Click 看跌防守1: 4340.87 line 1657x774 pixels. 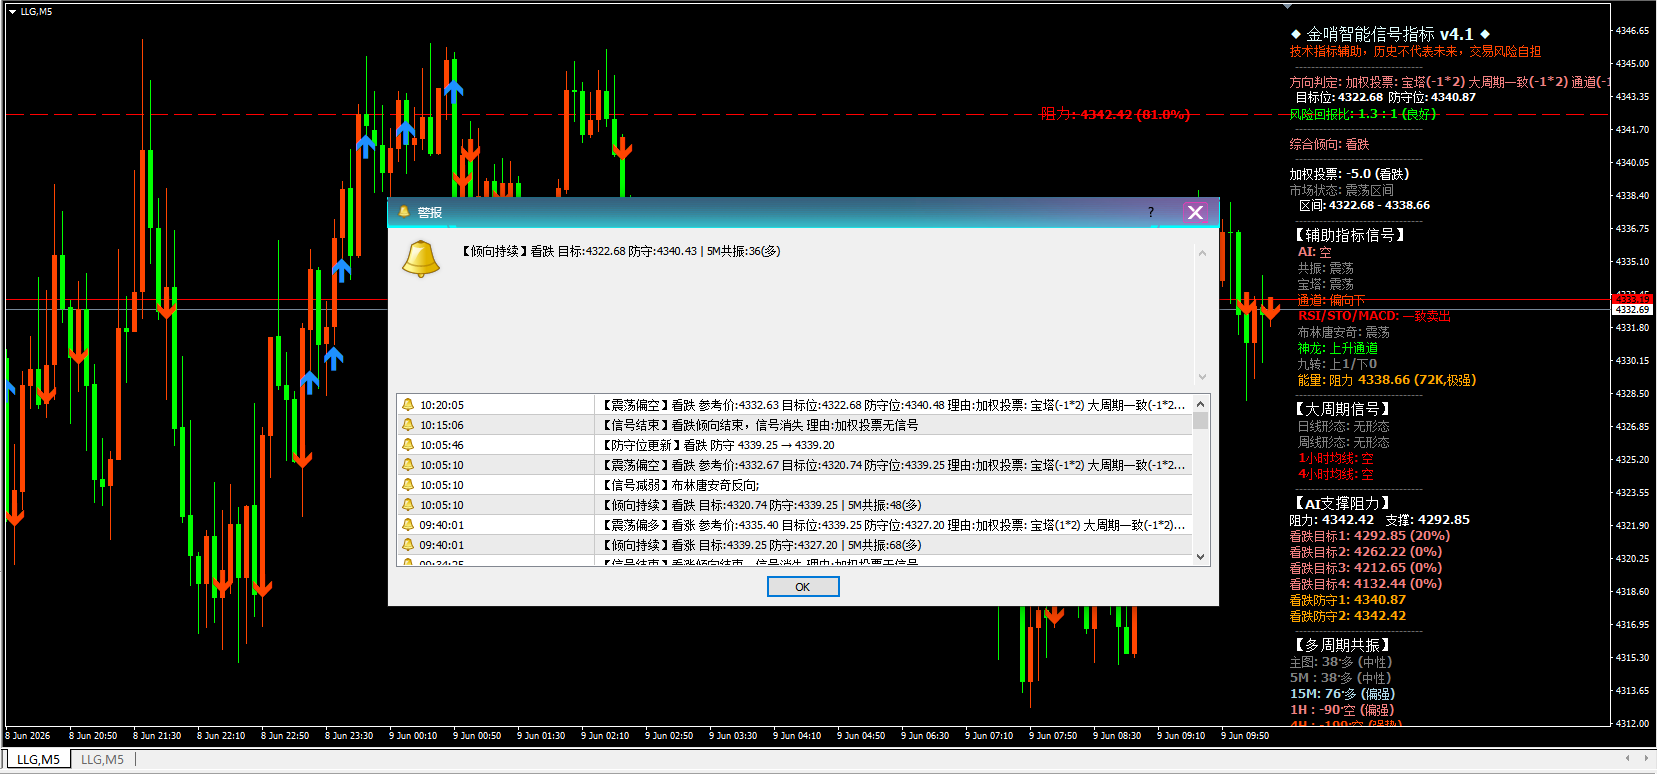[1347, 600]
